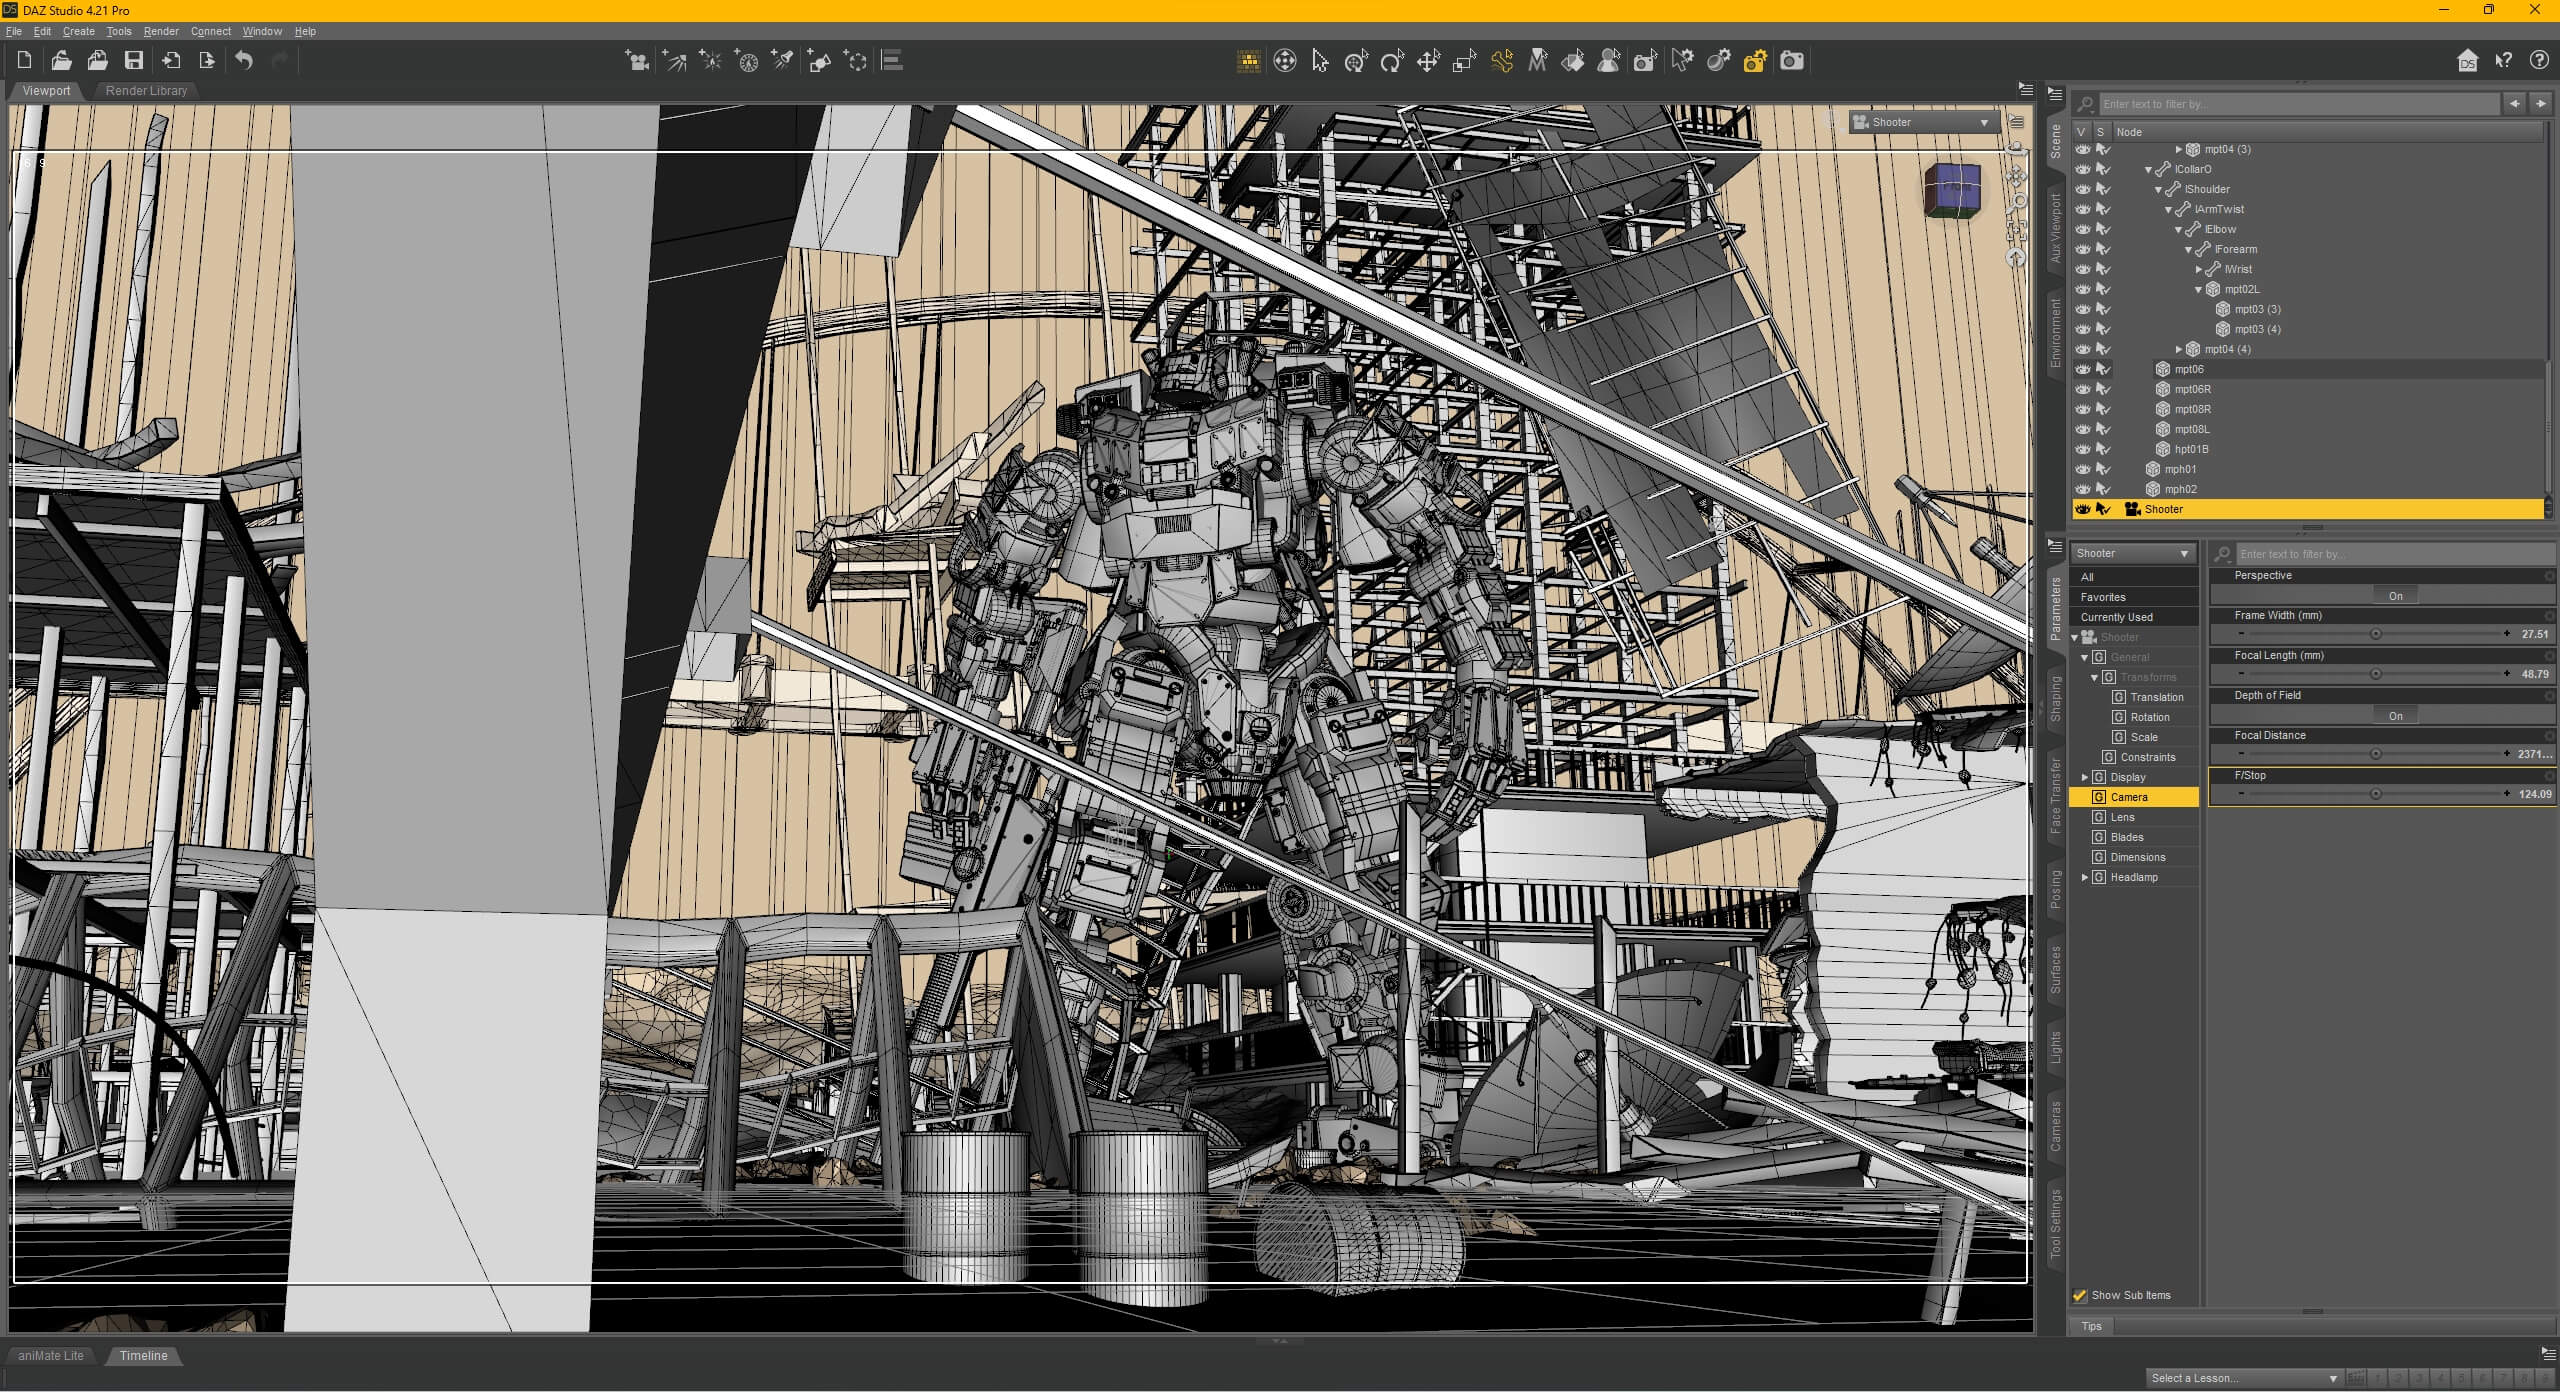Viewport: 2560px width, 1392px height.
Task: Open the Tips bar
Action: click(2091, 1326)
